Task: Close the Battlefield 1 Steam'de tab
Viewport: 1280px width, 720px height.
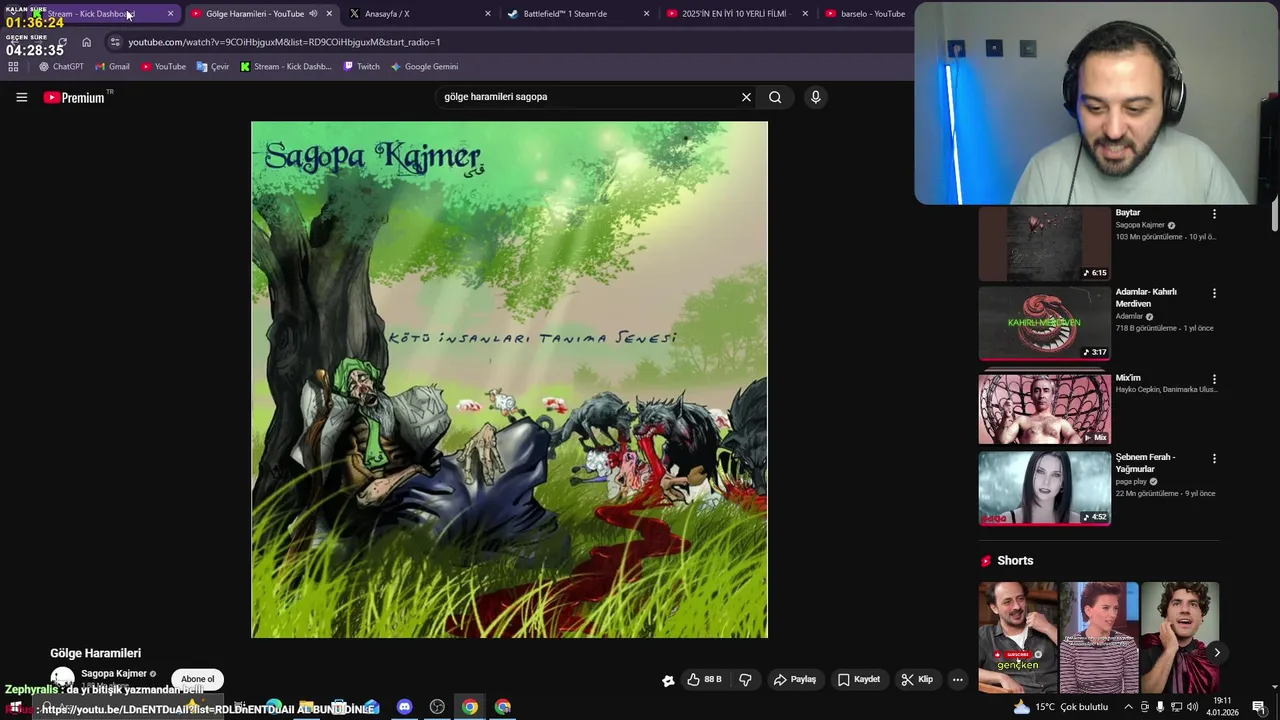Action: click(x=646, y=14)
